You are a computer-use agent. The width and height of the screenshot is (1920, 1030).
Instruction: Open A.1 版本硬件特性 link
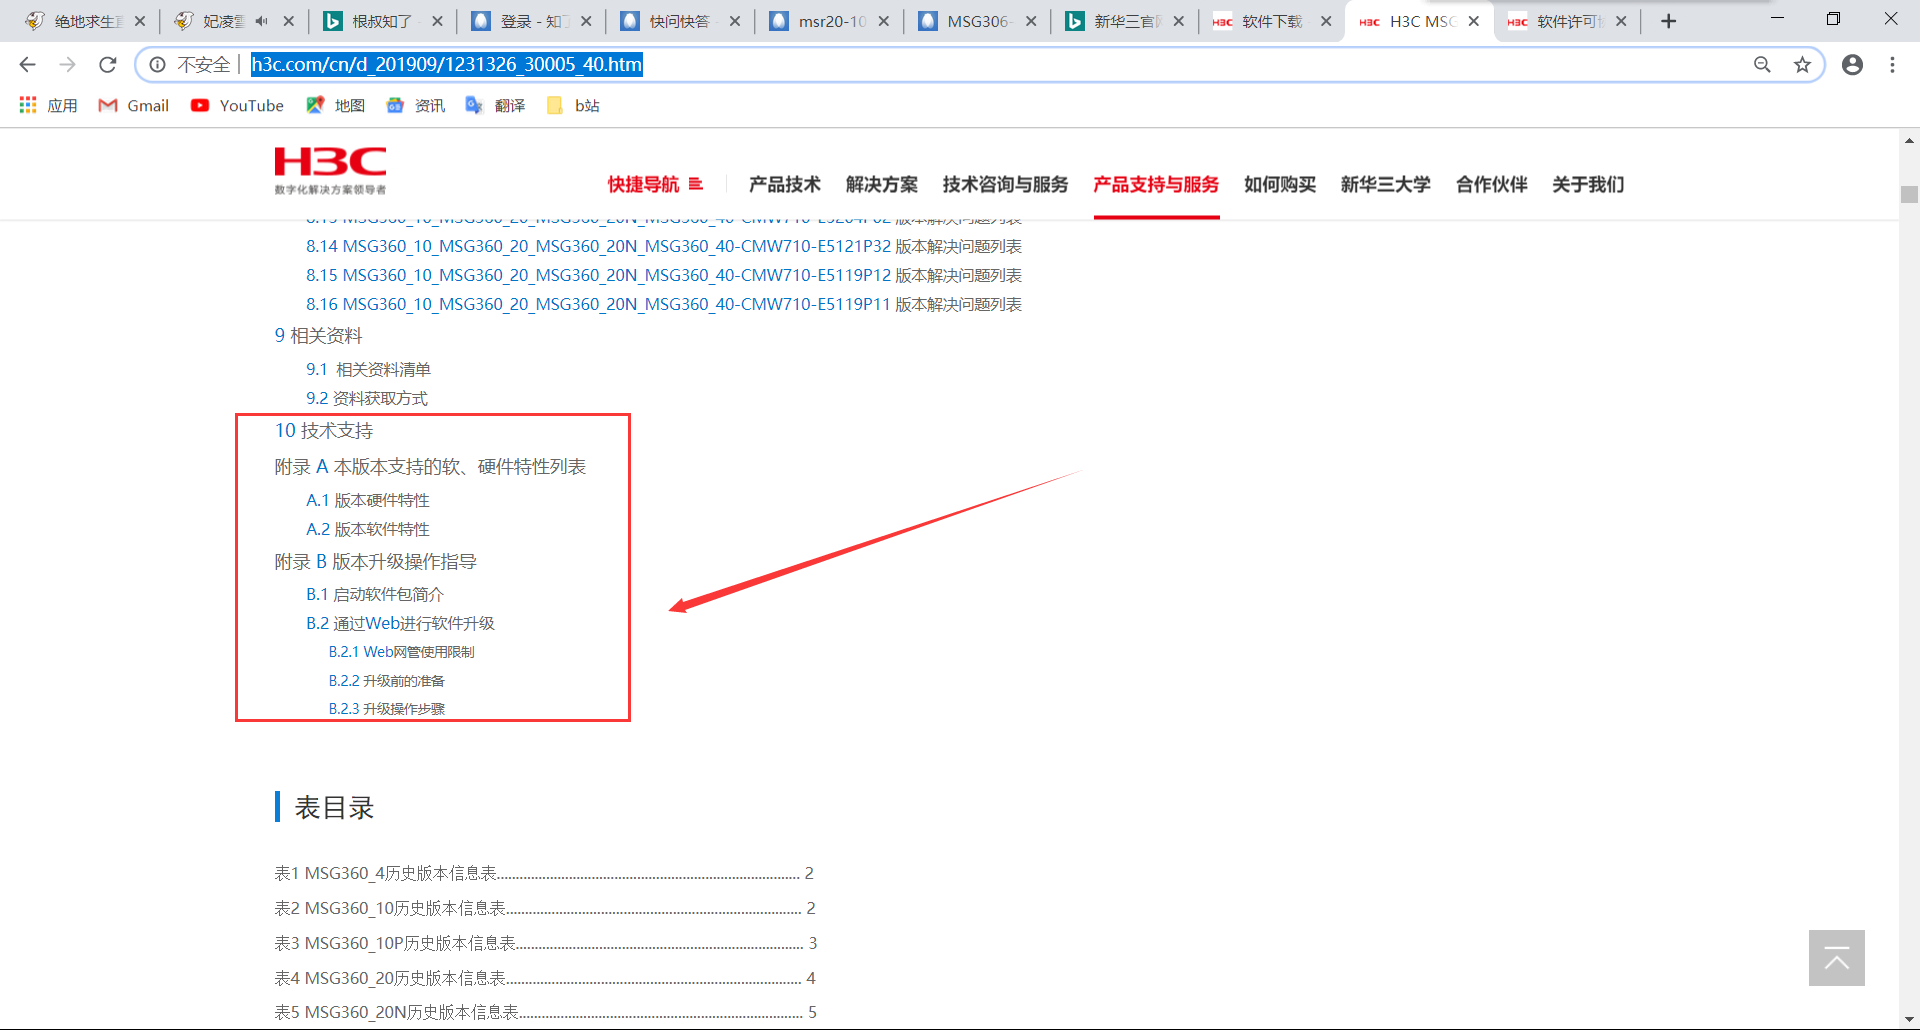click(368, 500)
